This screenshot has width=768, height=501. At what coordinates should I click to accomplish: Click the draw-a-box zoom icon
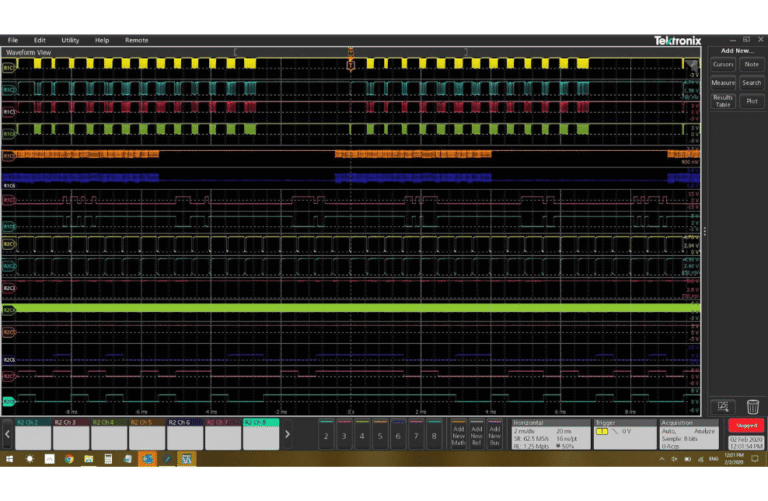[723, 406]
